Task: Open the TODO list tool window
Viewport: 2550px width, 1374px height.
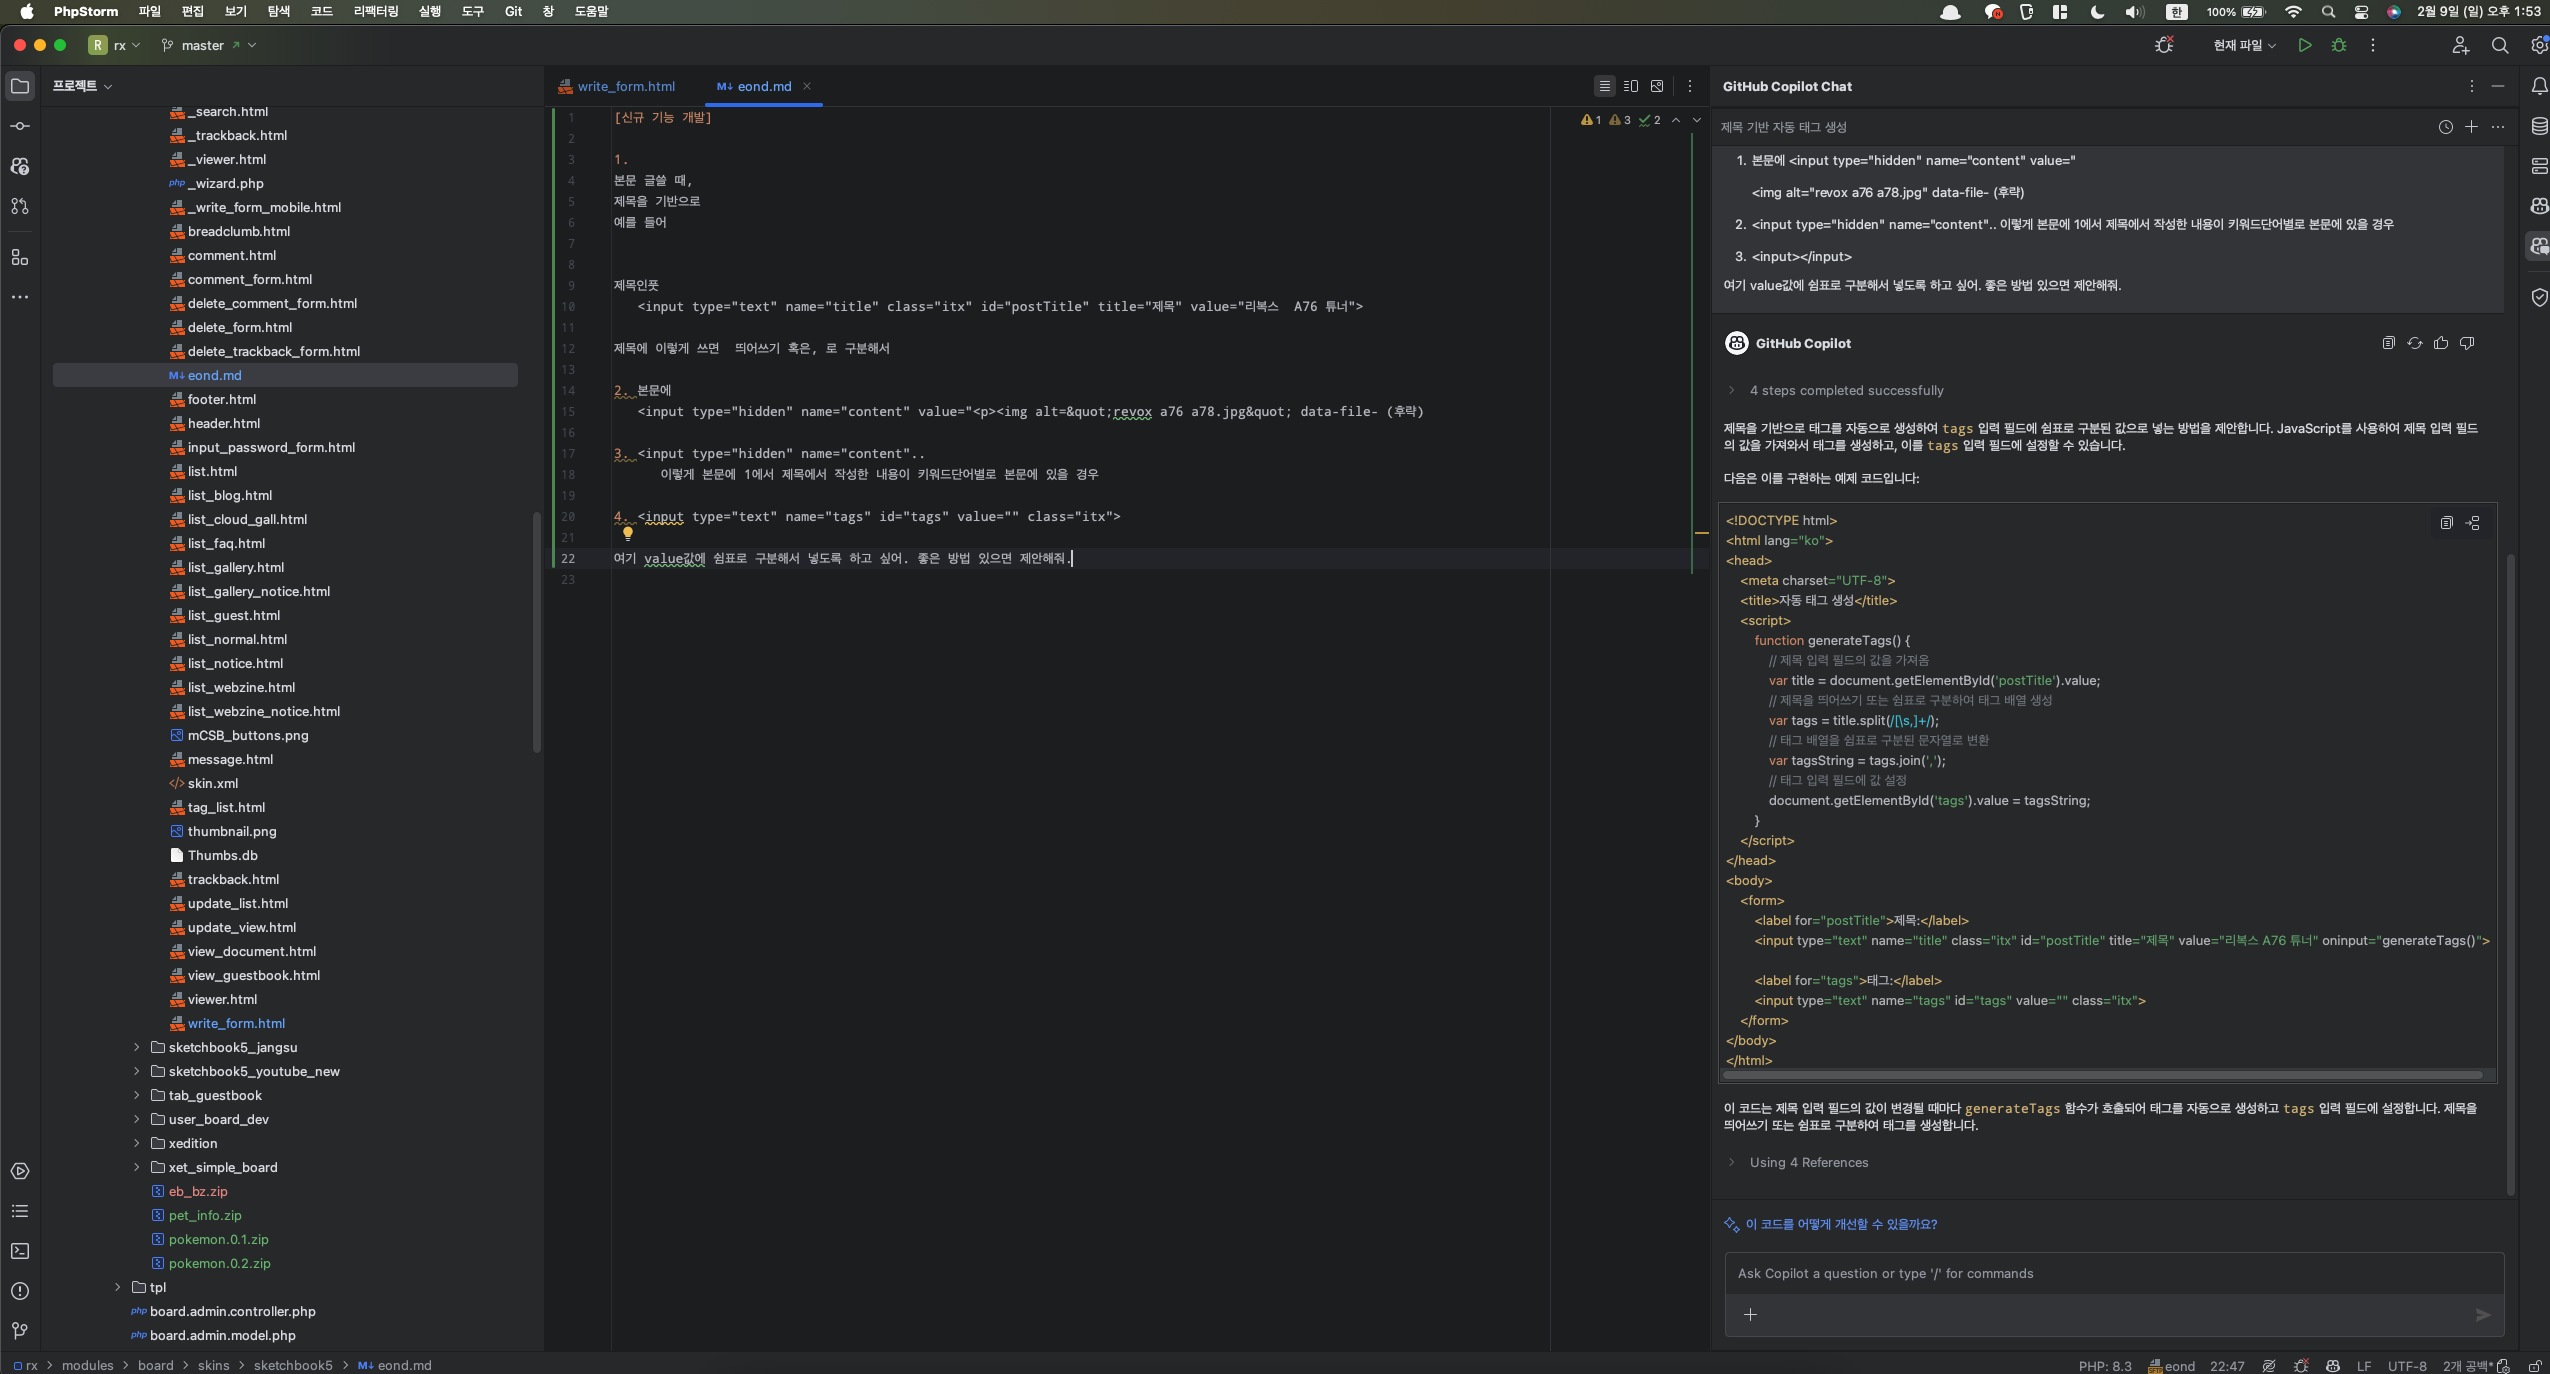Action: 20,1211
